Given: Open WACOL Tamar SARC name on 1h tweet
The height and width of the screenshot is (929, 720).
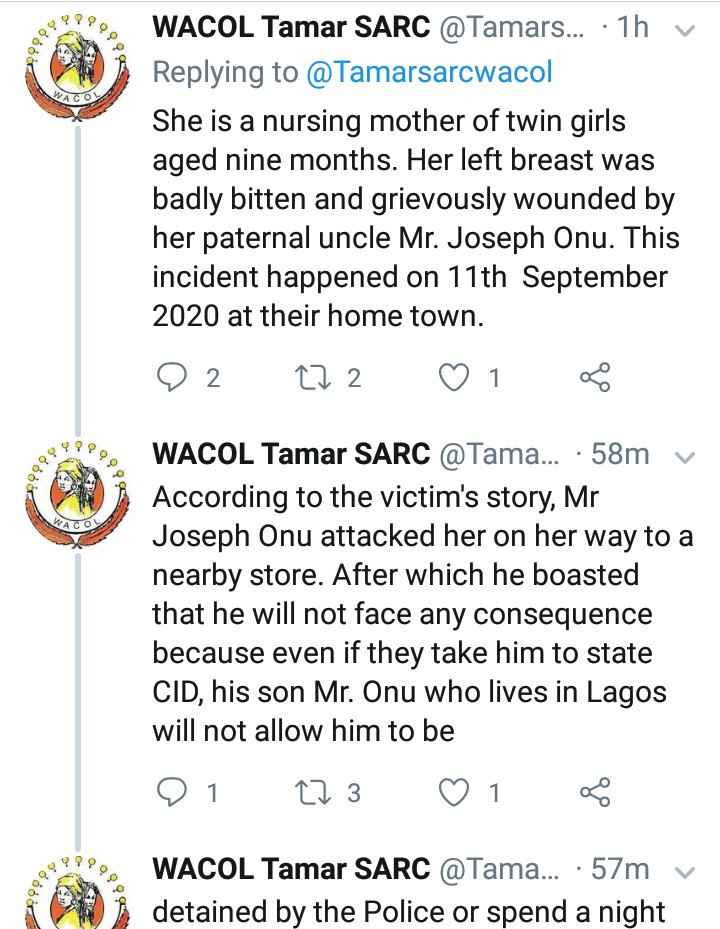Looking at the screenshot, I should [x=291, y=27].
